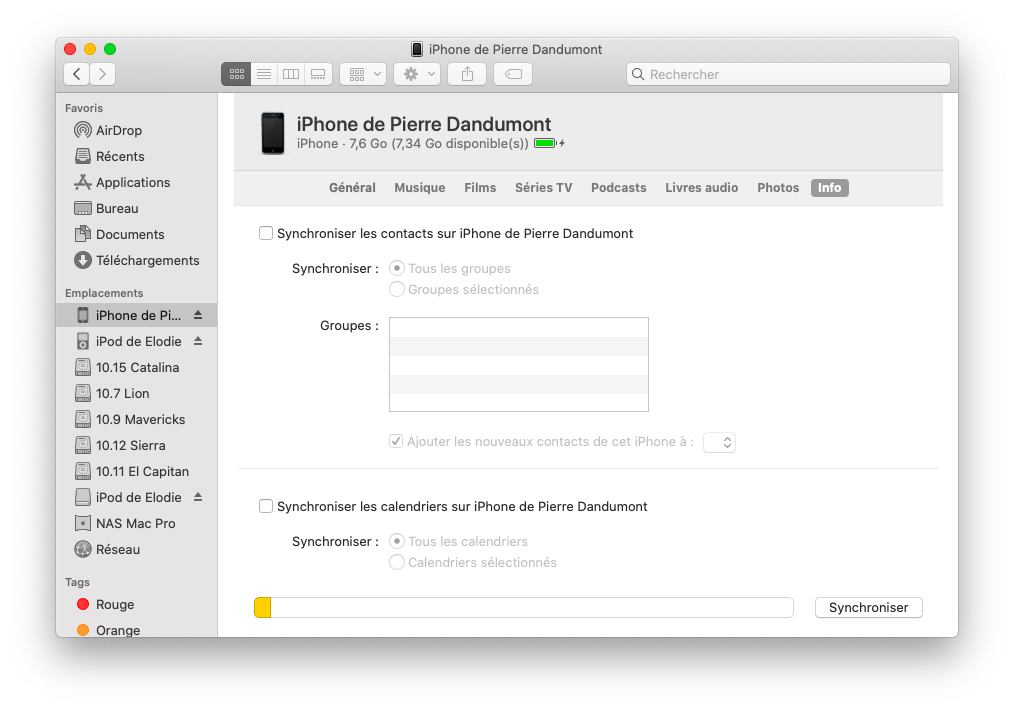Open the 10.12 Sierra volume
This screenshot has height=711, width=1014.
pos(136,445)
